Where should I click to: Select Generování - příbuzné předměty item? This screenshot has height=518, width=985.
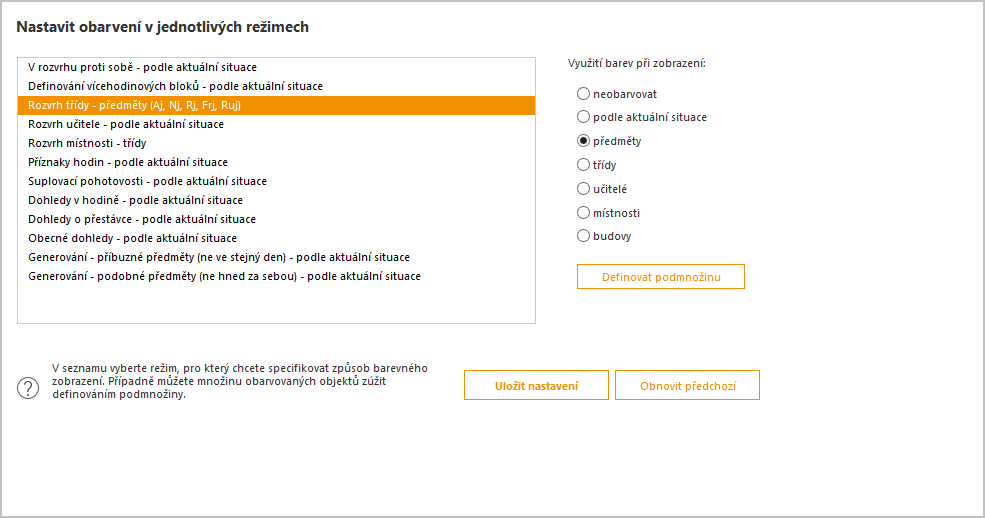tap(276, 257)
